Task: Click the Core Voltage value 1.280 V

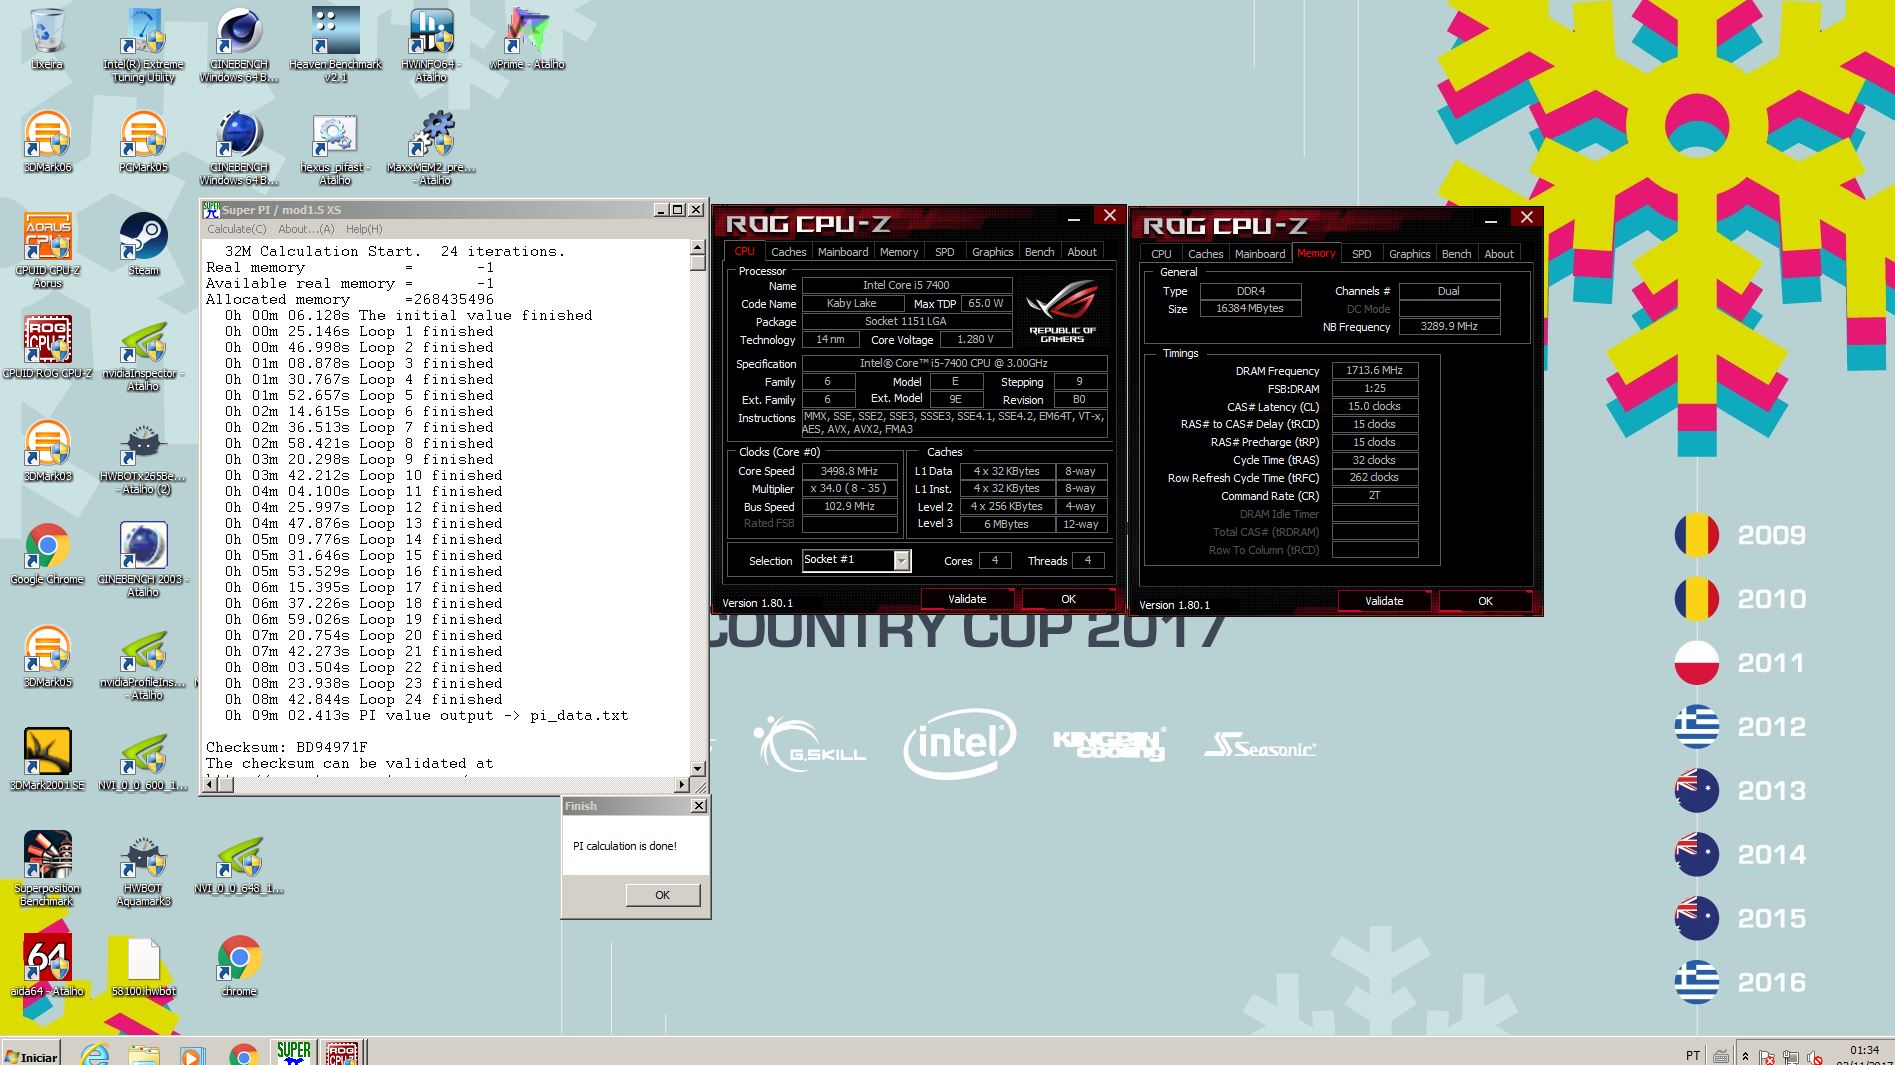Action: pos(975,339)
